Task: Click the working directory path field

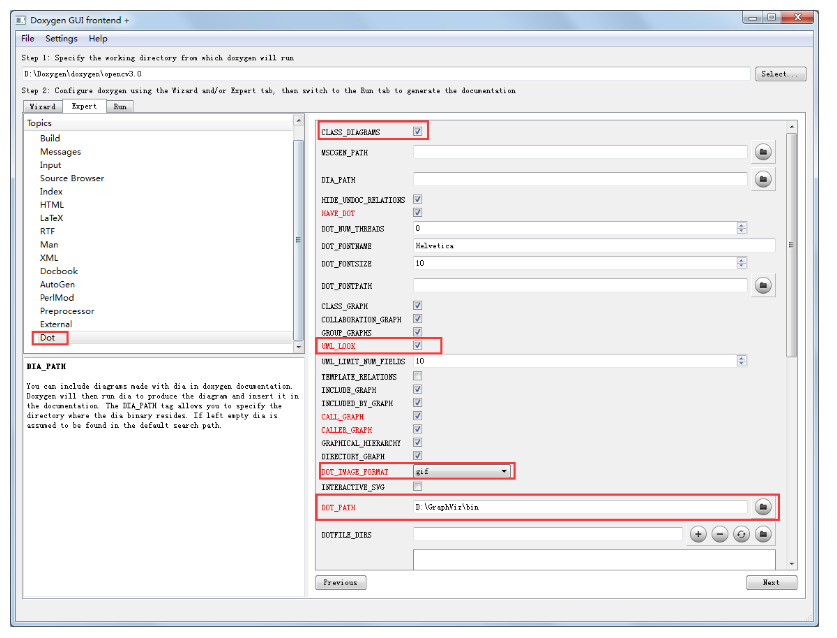Action: [x=386, y=74]
